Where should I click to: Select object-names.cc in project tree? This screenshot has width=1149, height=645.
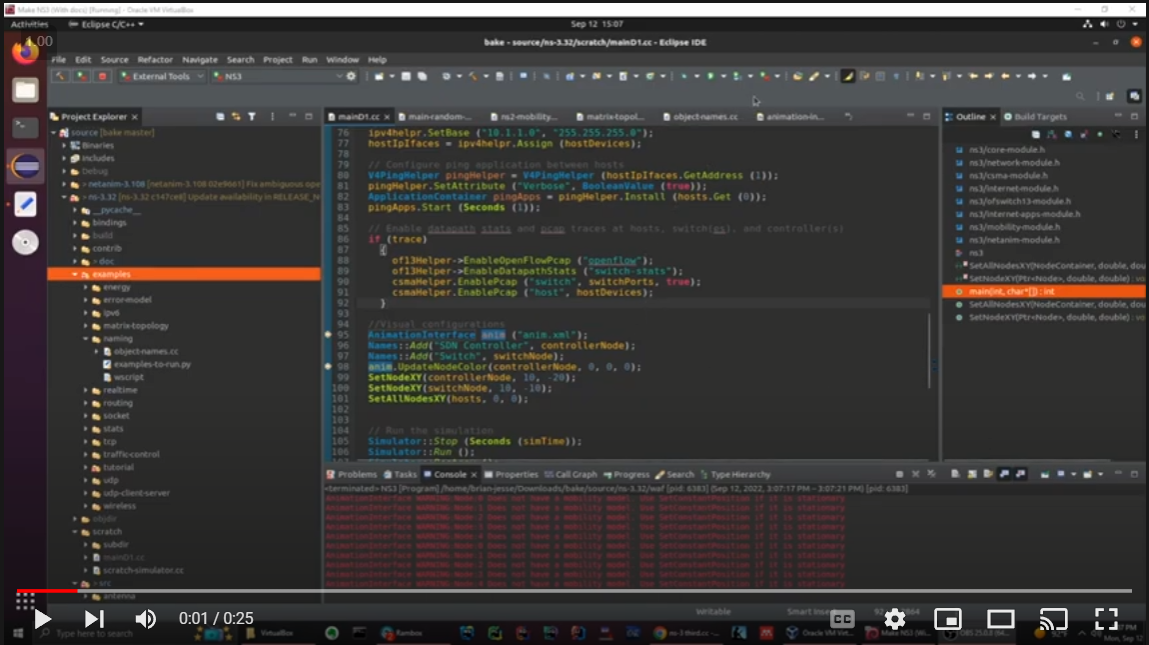[145, 351]
